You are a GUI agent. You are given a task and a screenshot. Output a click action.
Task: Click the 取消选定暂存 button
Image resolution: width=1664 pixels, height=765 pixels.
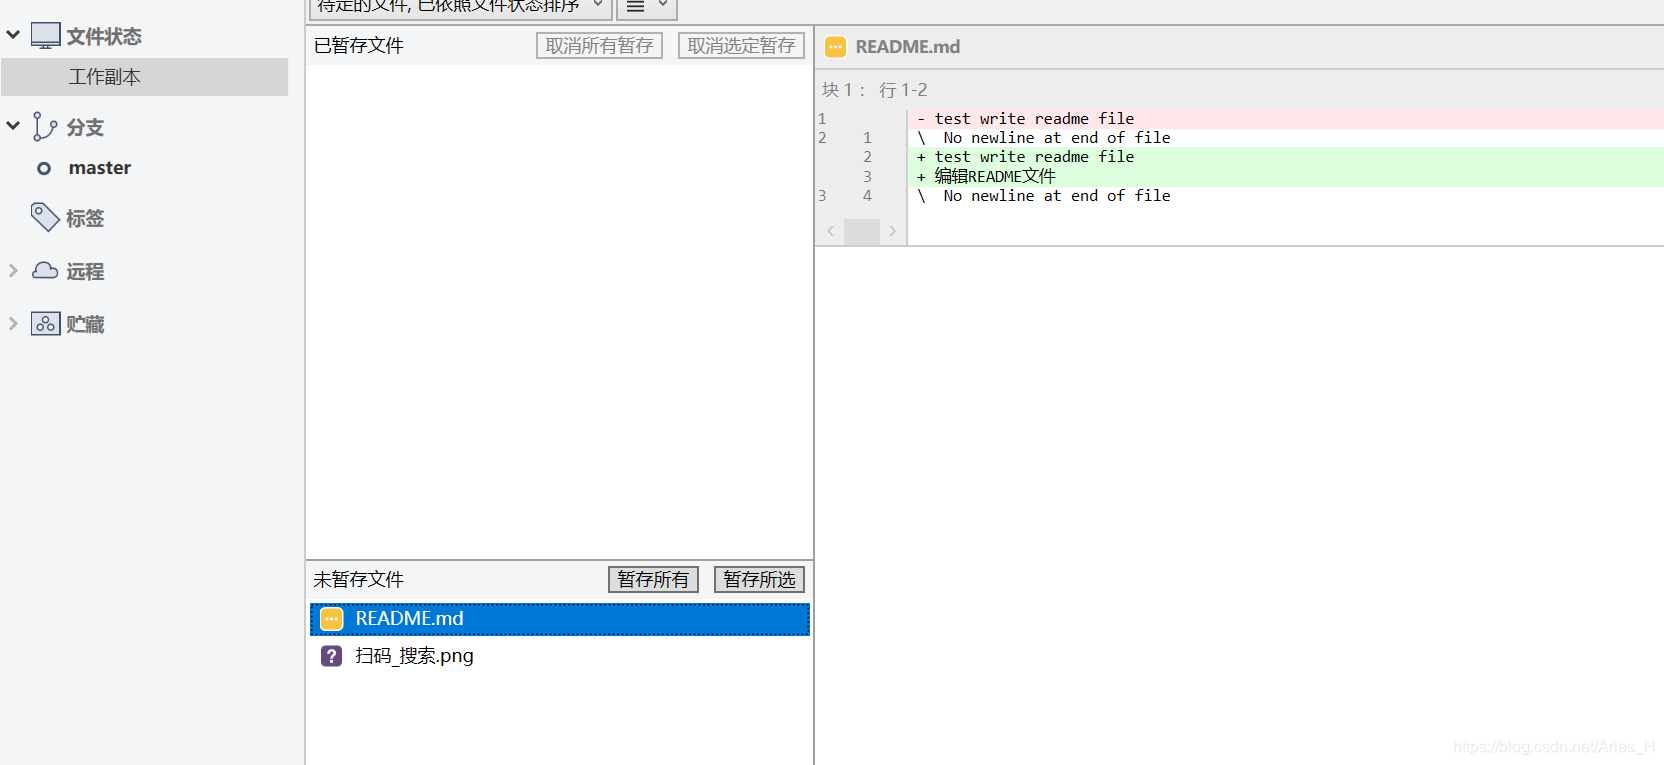point(741,46)
